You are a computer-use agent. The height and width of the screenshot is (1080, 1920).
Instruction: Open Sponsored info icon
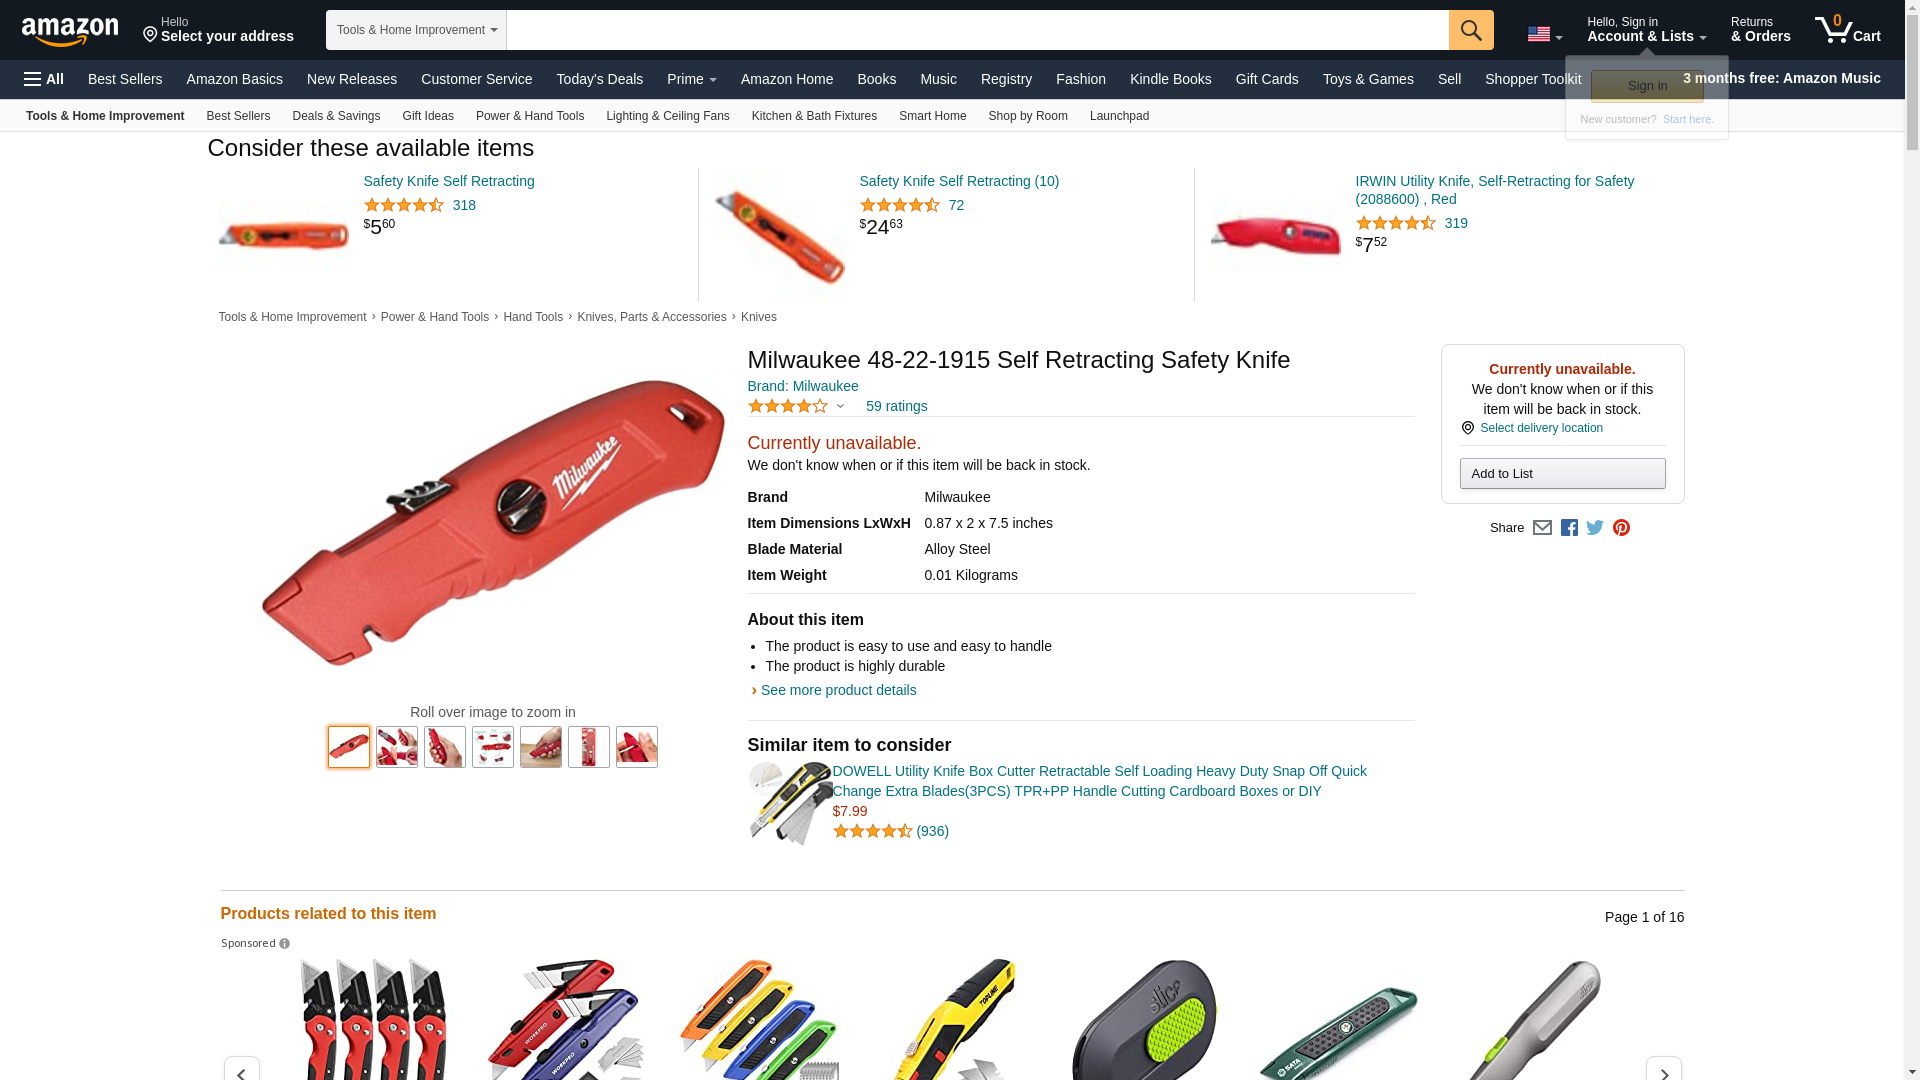coord(284,944)
